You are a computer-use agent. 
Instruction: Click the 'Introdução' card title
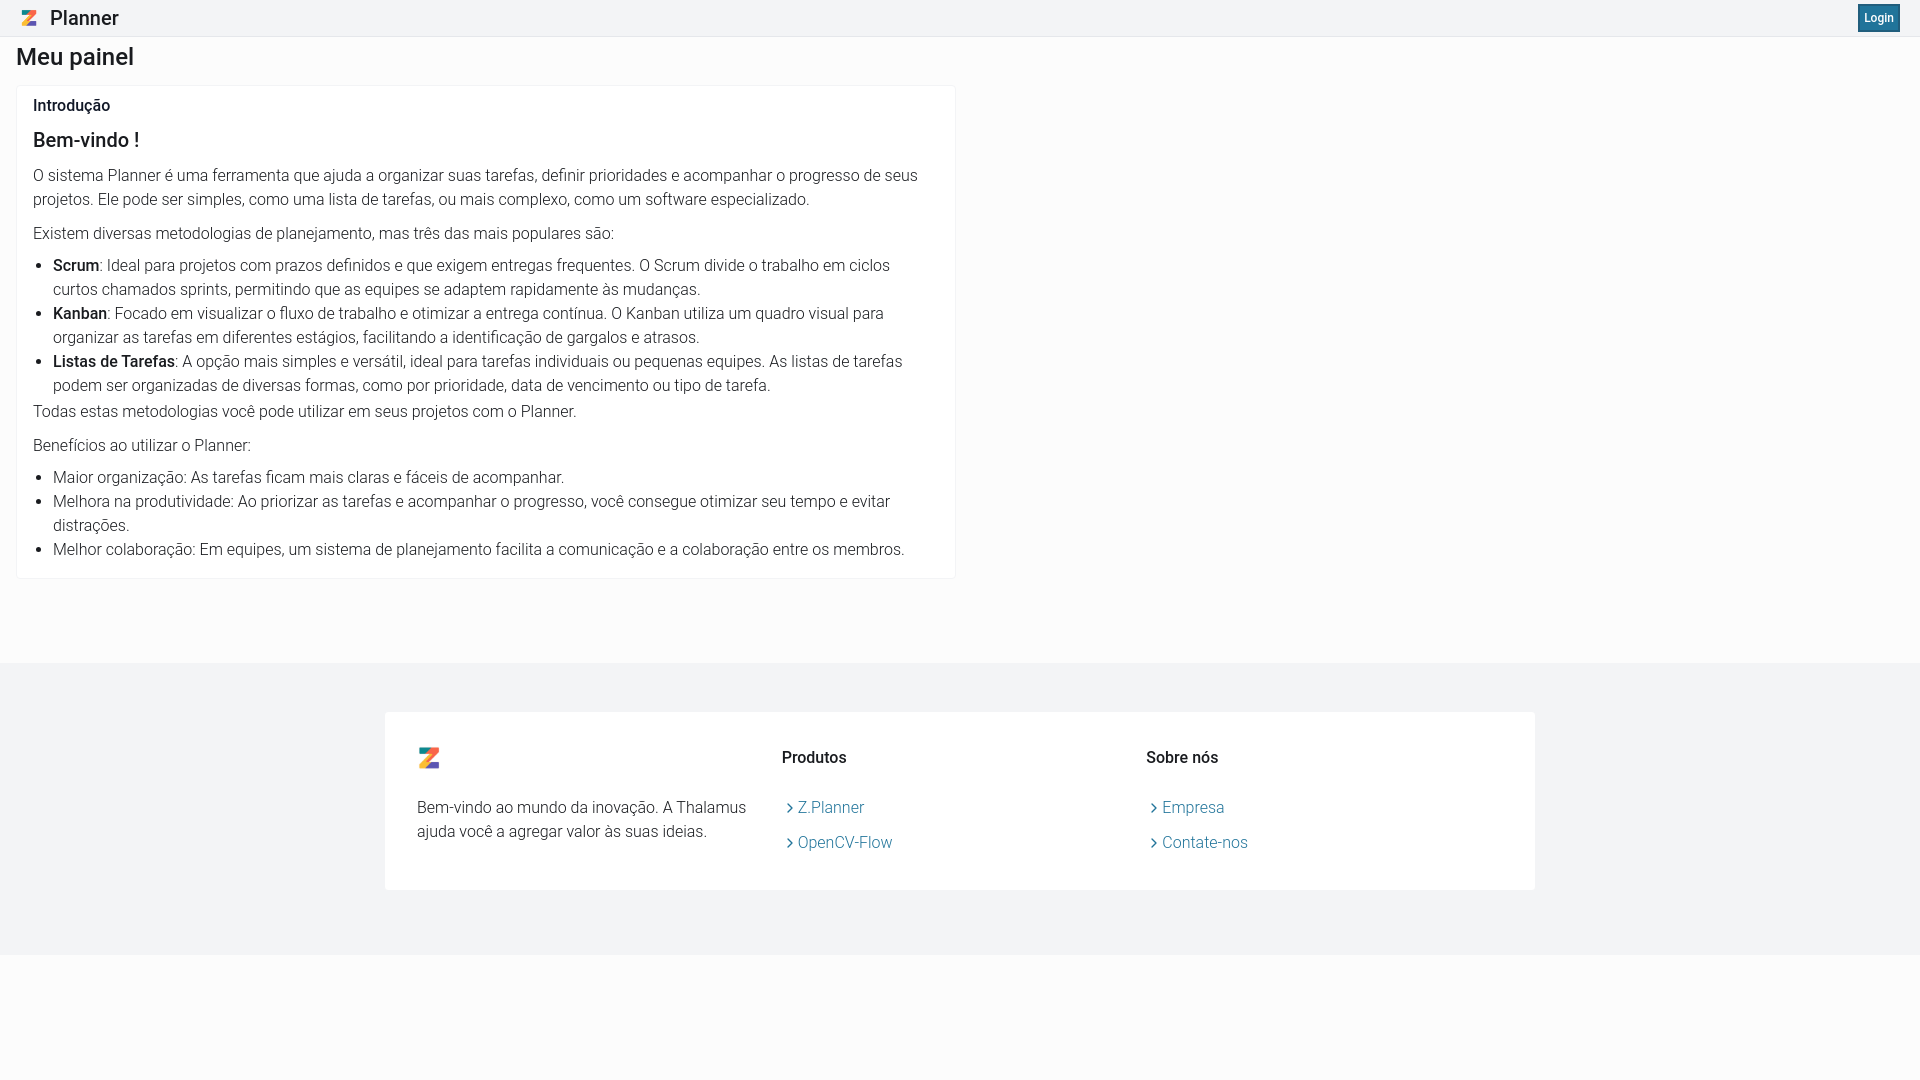tap(71, 105)
